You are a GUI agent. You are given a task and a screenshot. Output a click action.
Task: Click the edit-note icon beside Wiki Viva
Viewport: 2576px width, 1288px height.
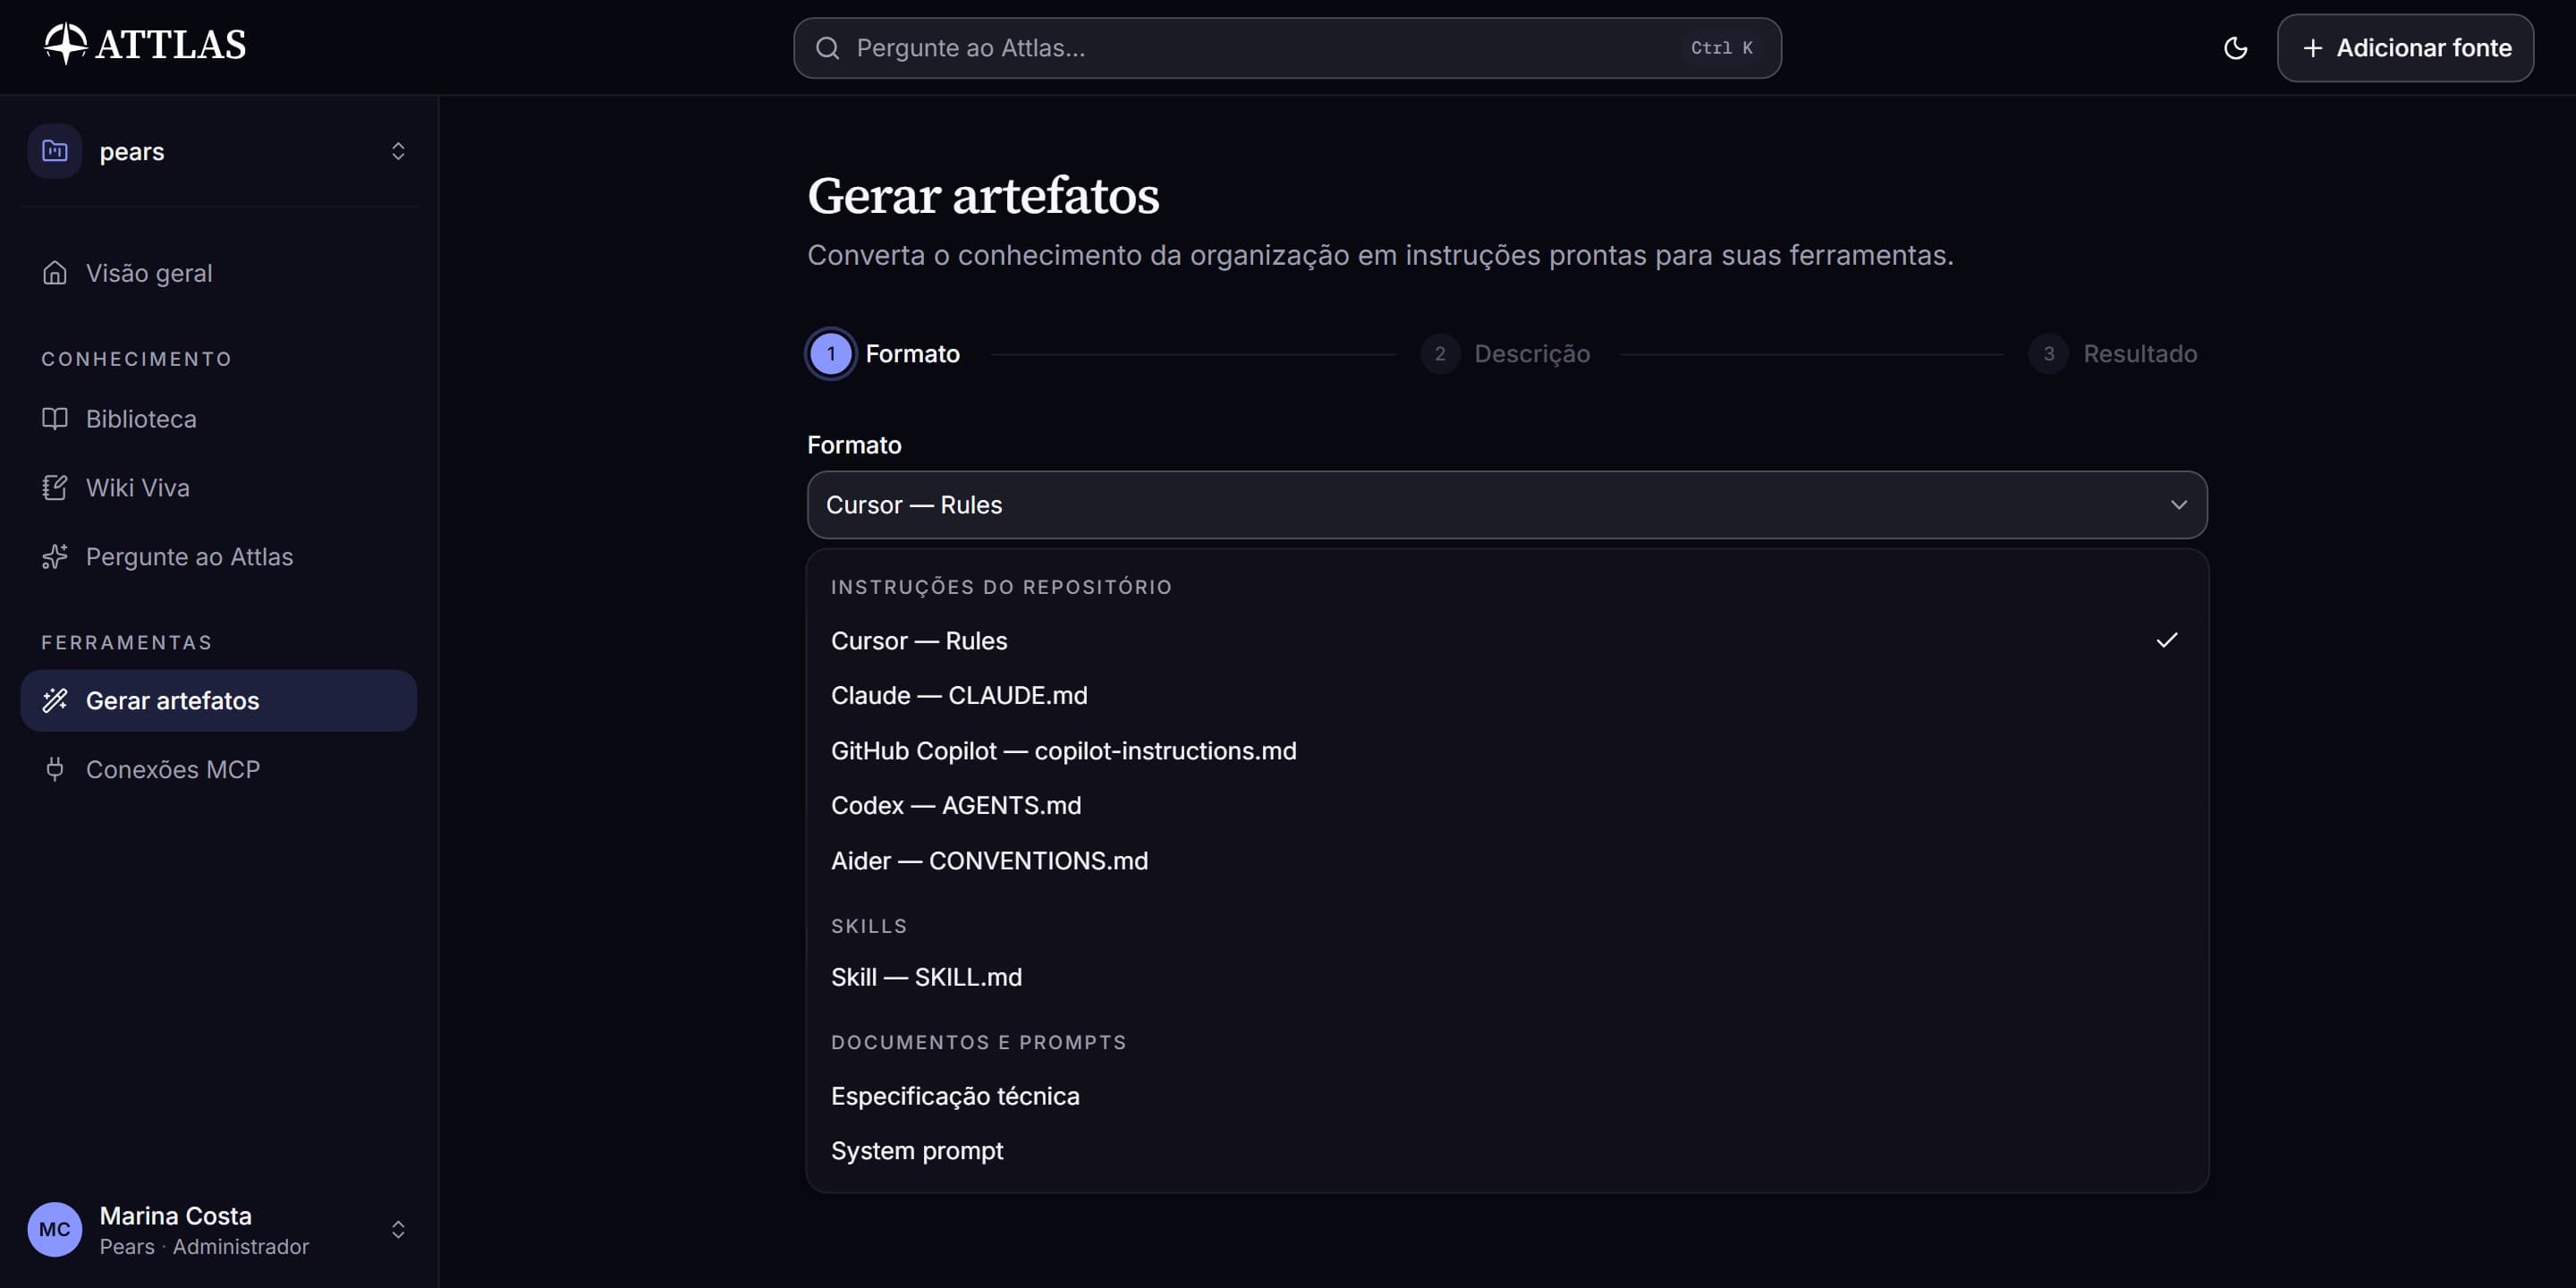[55, 488]
